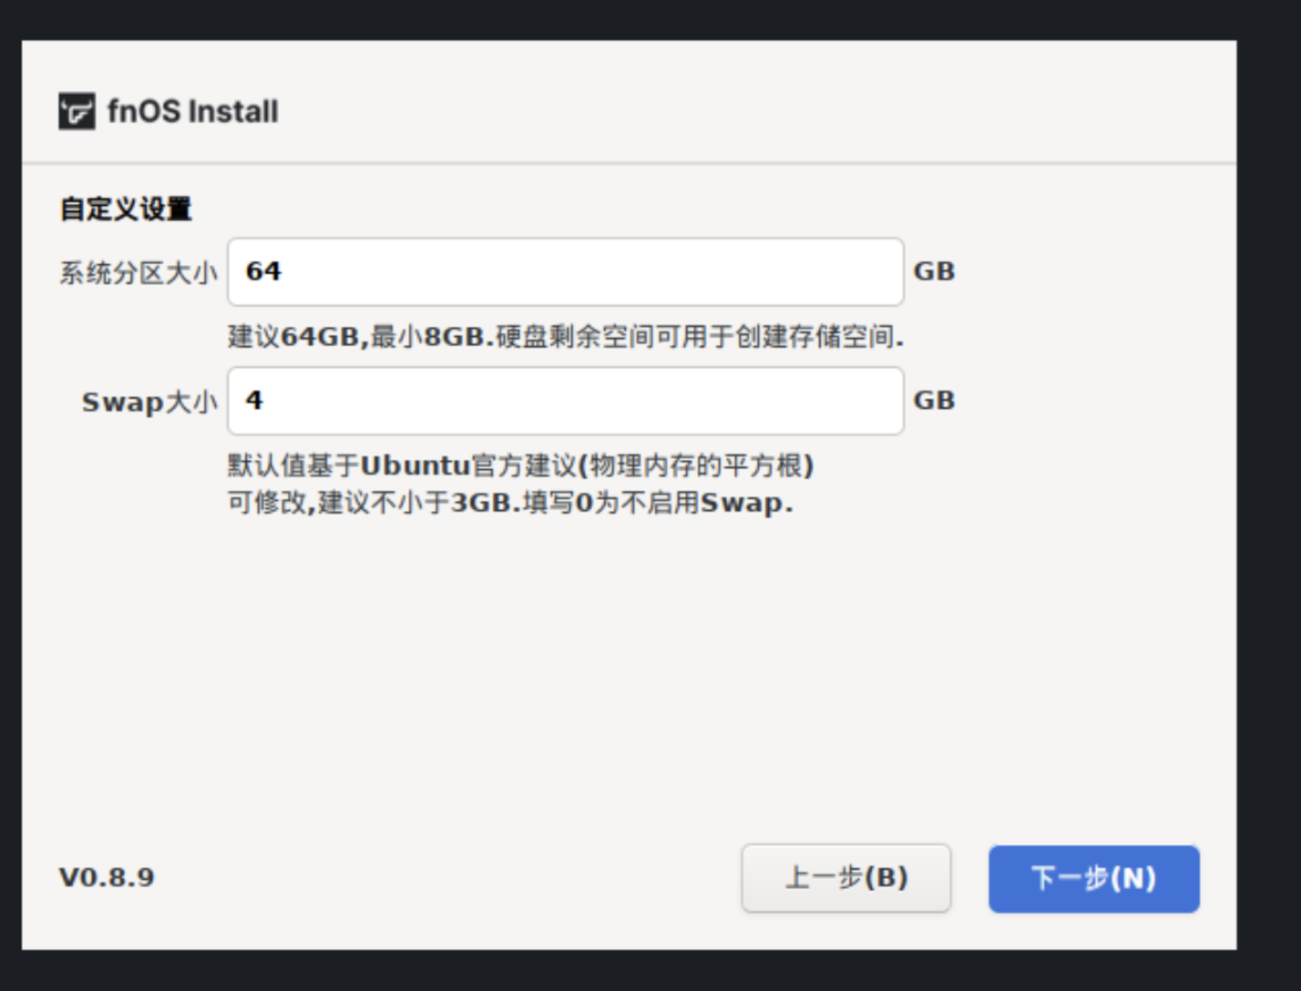
Task: Click the GB unit beside system partition field
Action: click(x=934, y=271)
